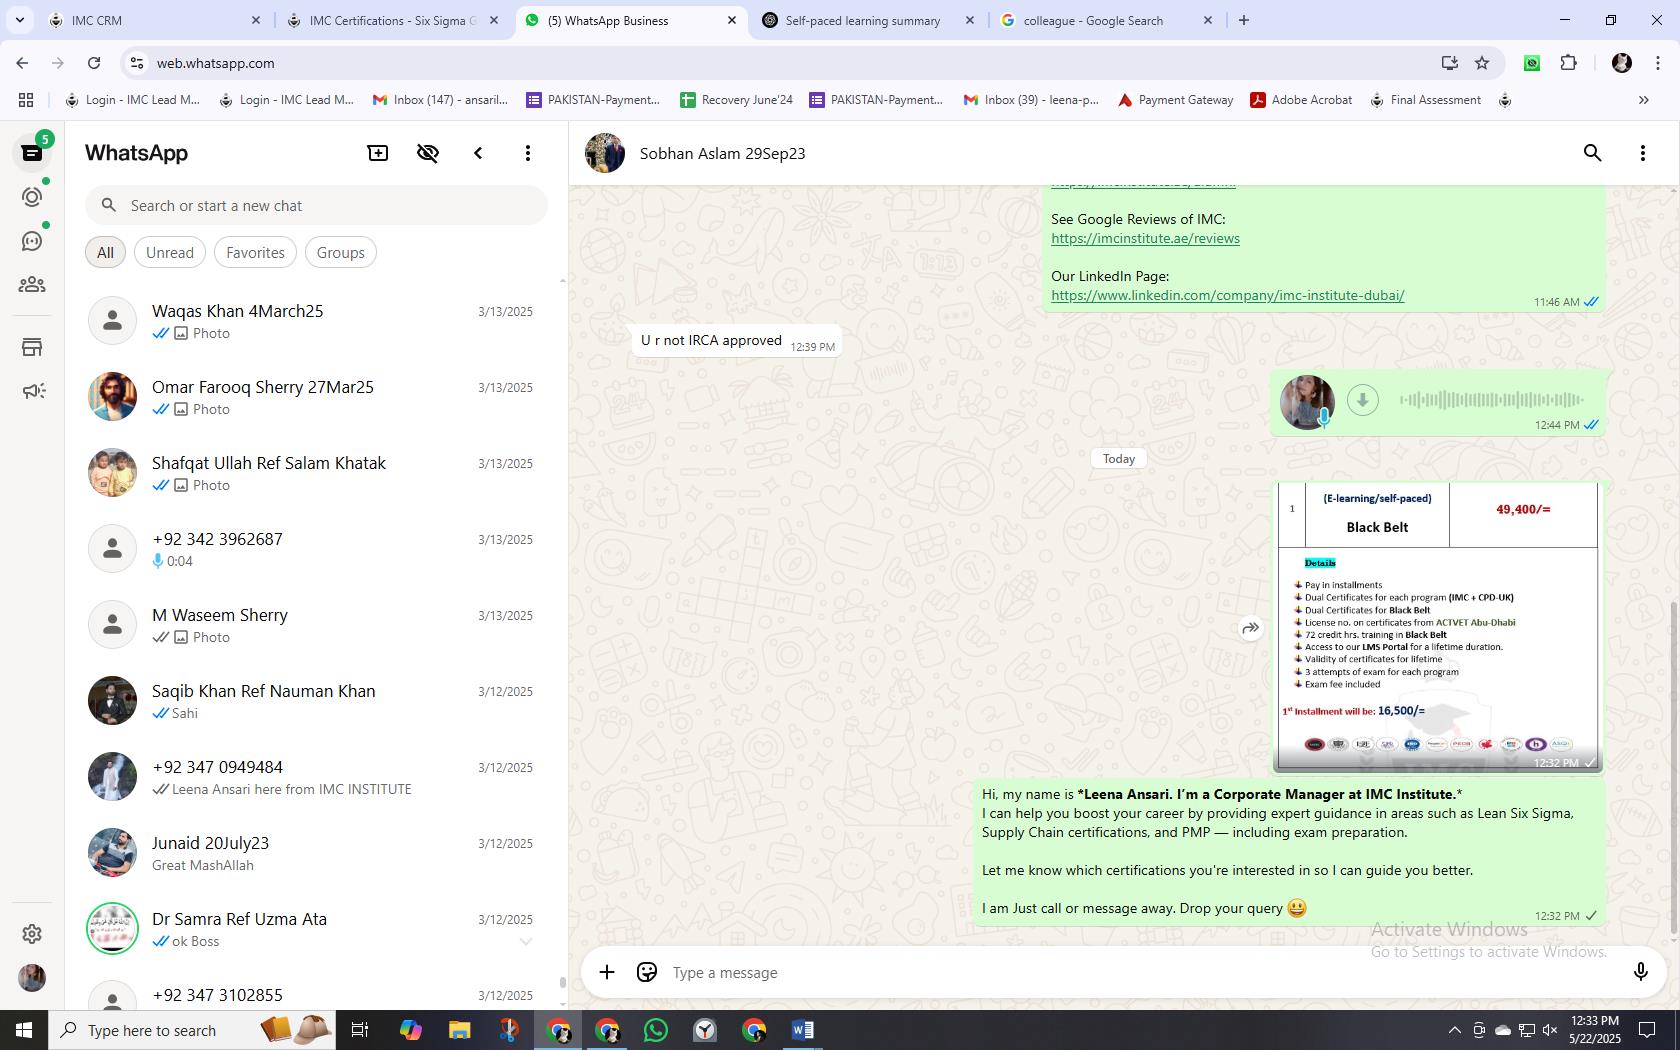Open Omar Farooq Sherry 27Mar25 chat
The height and width of the screenshot is (1050, 1680).
(x=314, y=397)
